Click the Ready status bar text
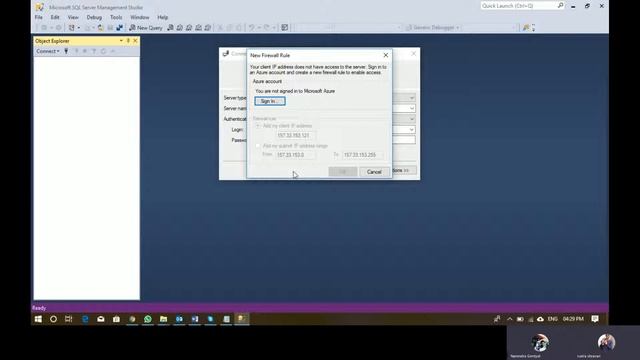The image size is (640, 360). (x=39, y=308)
